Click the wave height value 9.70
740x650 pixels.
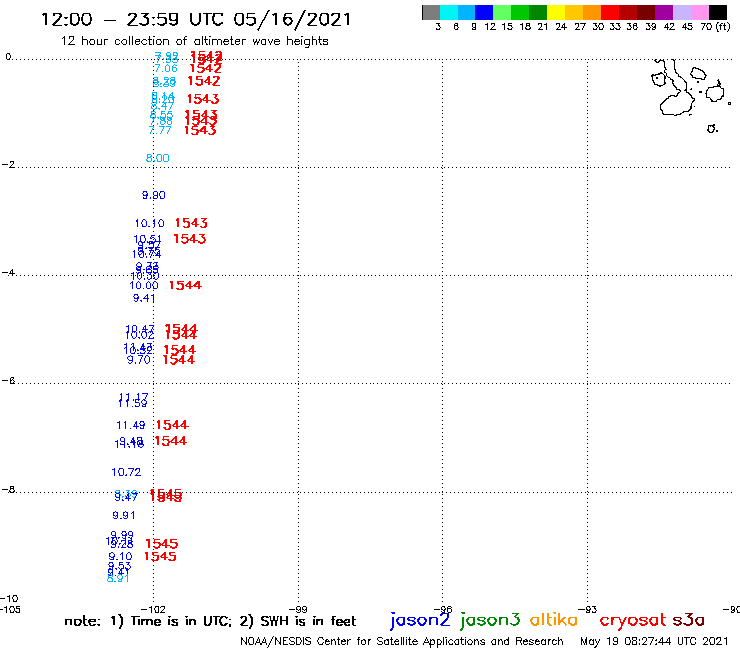pyautogui.click(x=139, y=360)
